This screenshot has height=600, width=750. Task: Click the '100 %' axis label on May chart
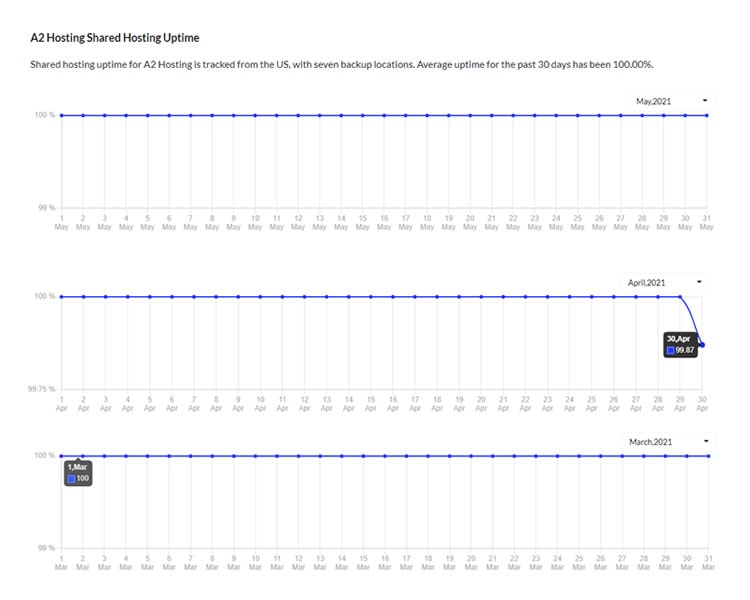click(x=45, y=115)
